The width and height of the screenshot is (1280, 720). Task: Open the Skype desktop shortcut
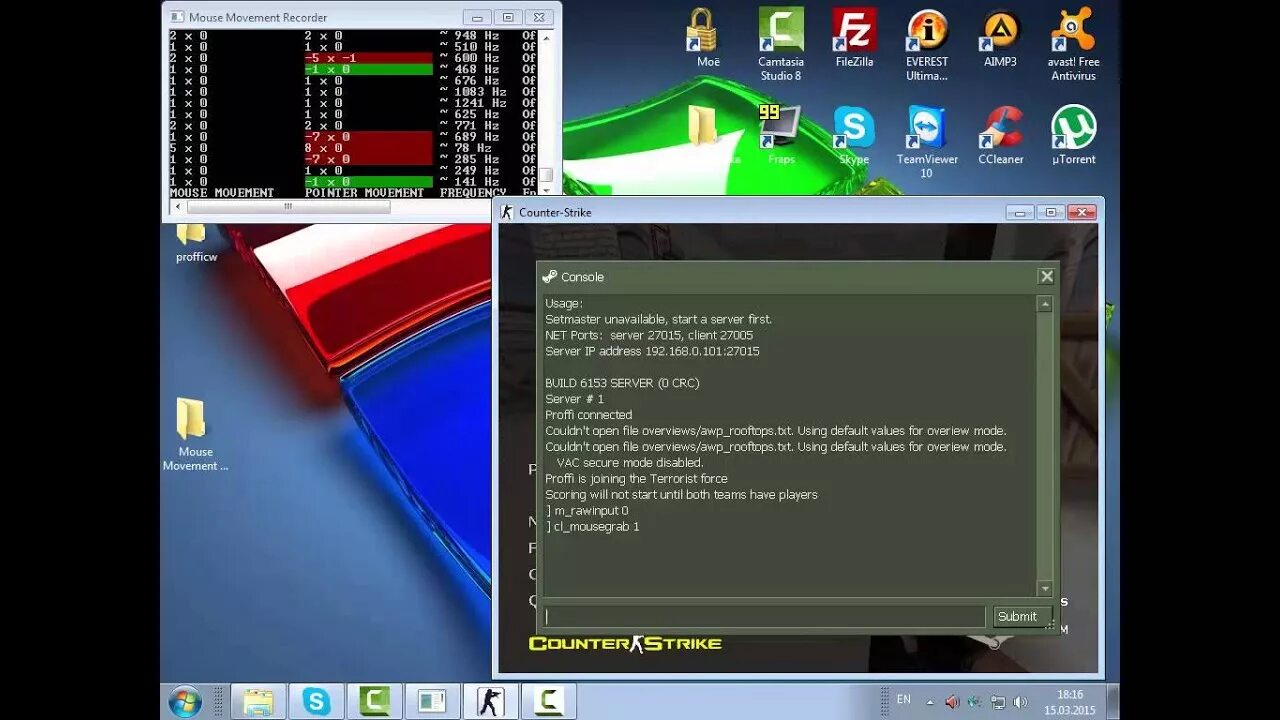coord(854,134)
